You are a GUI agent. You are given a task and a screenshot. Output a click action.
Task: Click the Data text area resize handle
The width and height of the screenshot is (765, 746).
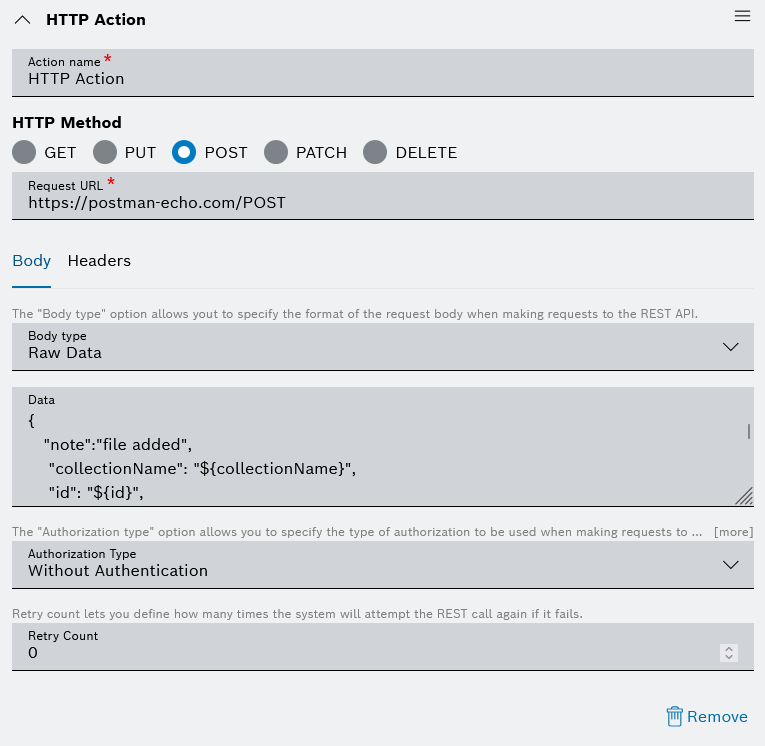(x=744, y=496)
